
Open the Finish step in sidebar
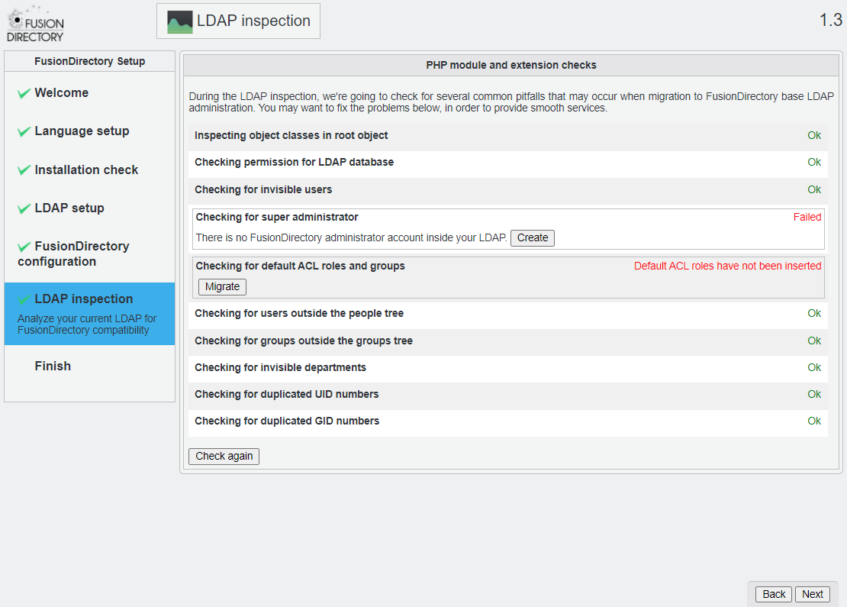click(52, 366)
